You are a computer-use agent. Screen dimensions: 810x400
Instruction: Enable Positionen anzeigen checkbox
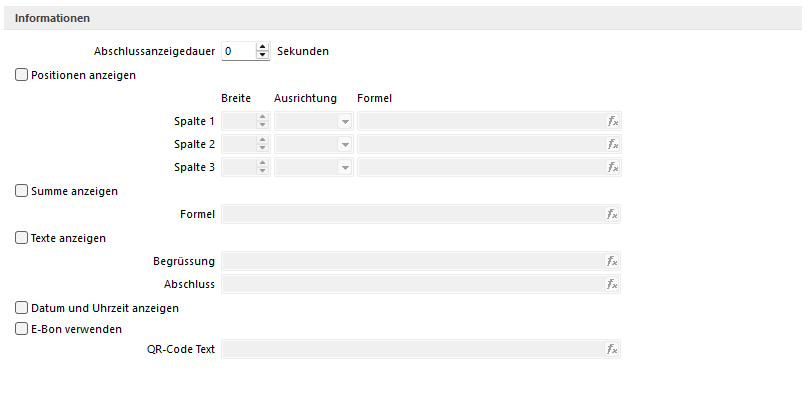pos(22,74)
